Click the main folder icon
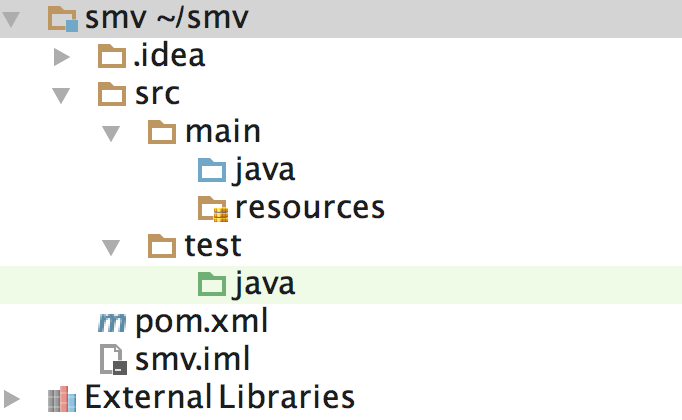Image resolution: width=682 pixels, height=420 pixels. pyautogui.click(x=161, y=132)
